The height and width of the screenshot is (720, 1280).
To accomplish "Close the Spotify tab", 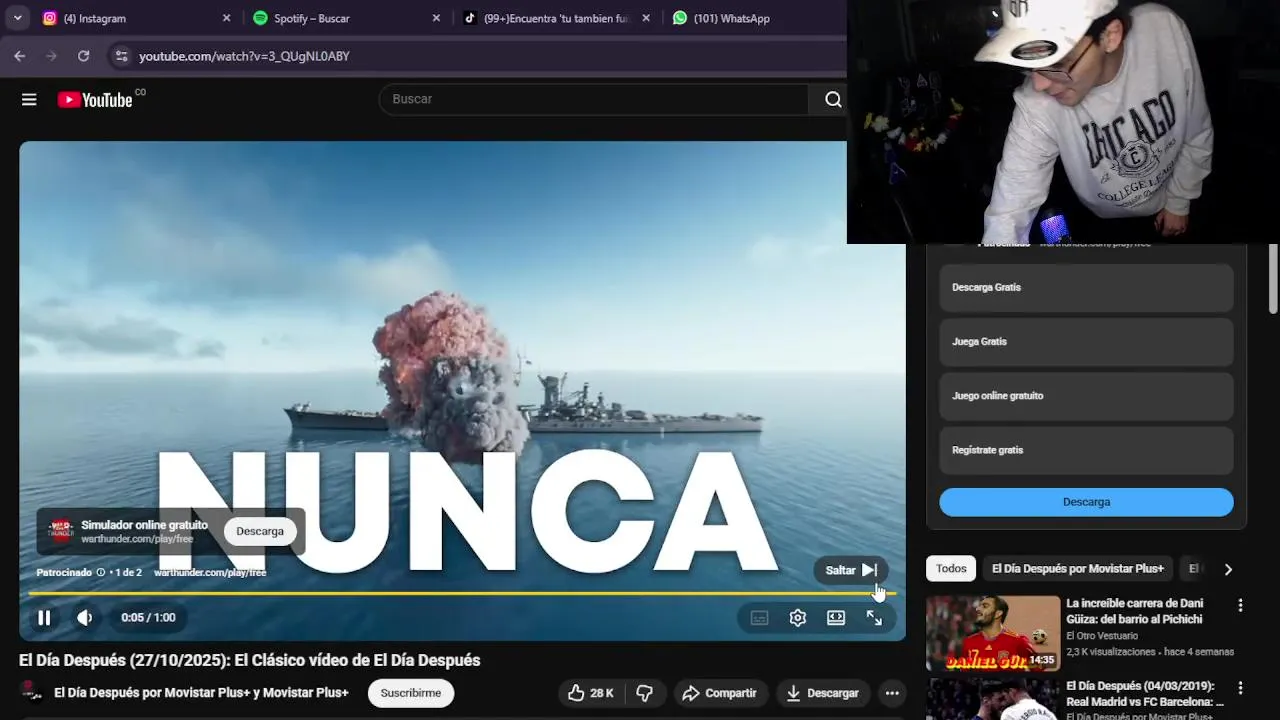I will click(x=436, y=18).
